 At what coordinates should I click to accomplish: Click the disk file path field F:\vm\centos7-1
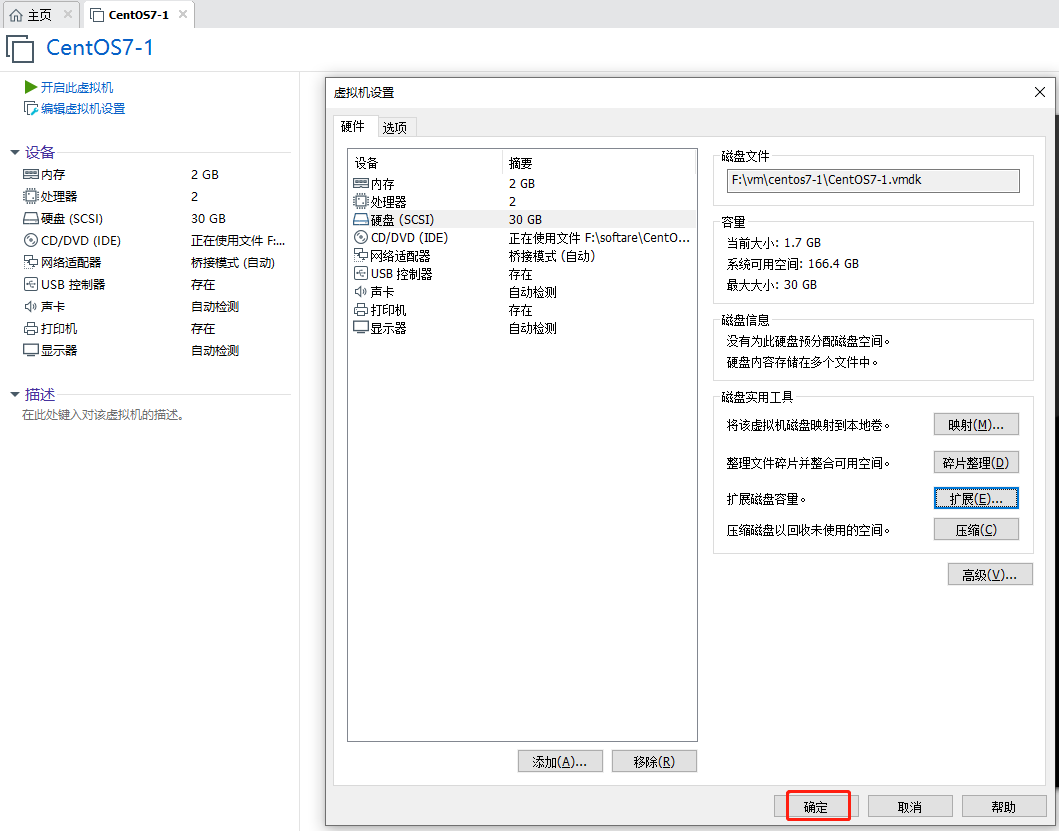[873, 180]
